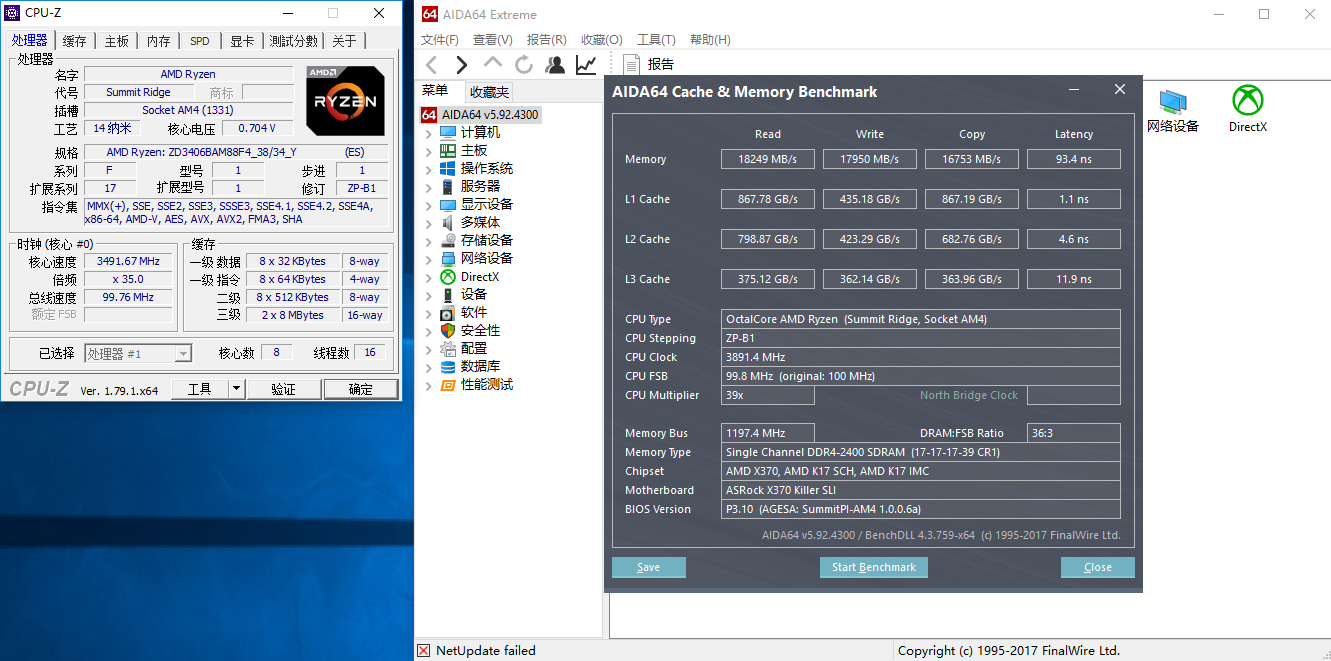Open the 网络设备 icon in right pane
The height and width of the screenshot is (661, 1331).
tap(1172, 109)
